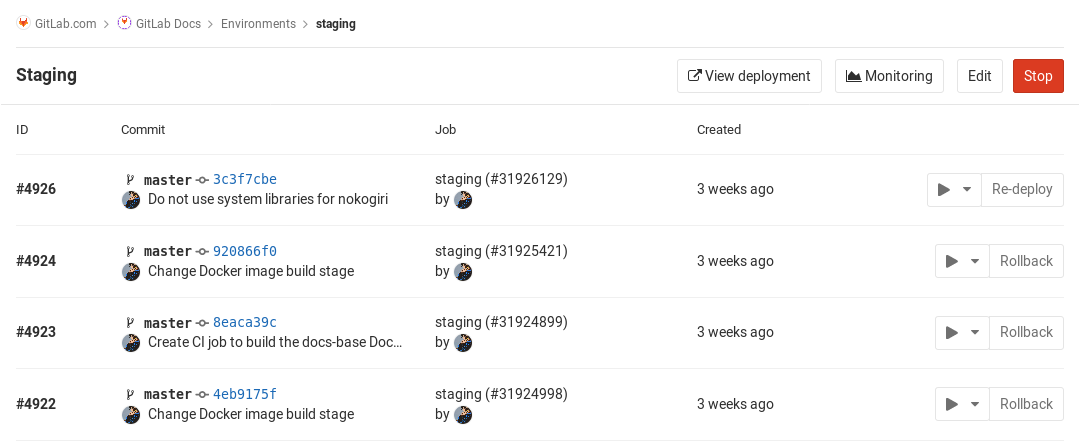Click author avatar beside nokogiri commit message
The height and width of the screenshot is (441, 1080).
(x=131, y=199)
